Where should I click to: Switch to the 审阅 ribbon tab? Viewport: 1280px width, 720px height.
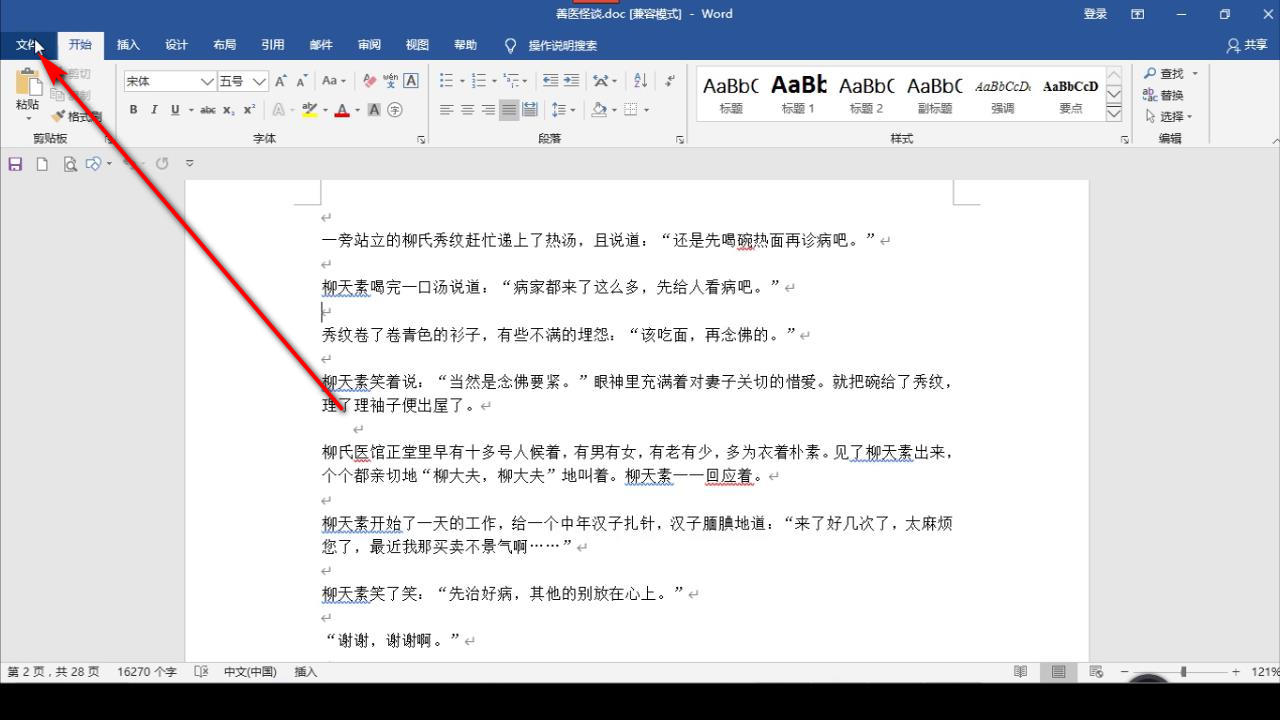368,45
